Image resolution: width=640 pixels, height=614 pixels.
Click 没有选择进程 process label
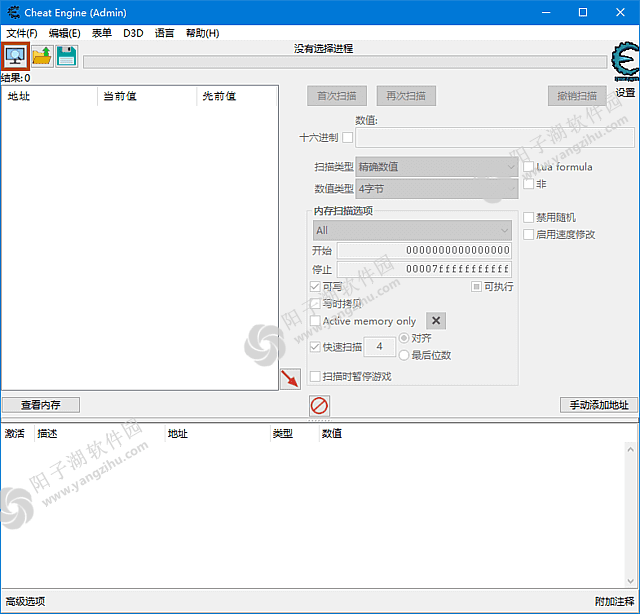[323, 49]
